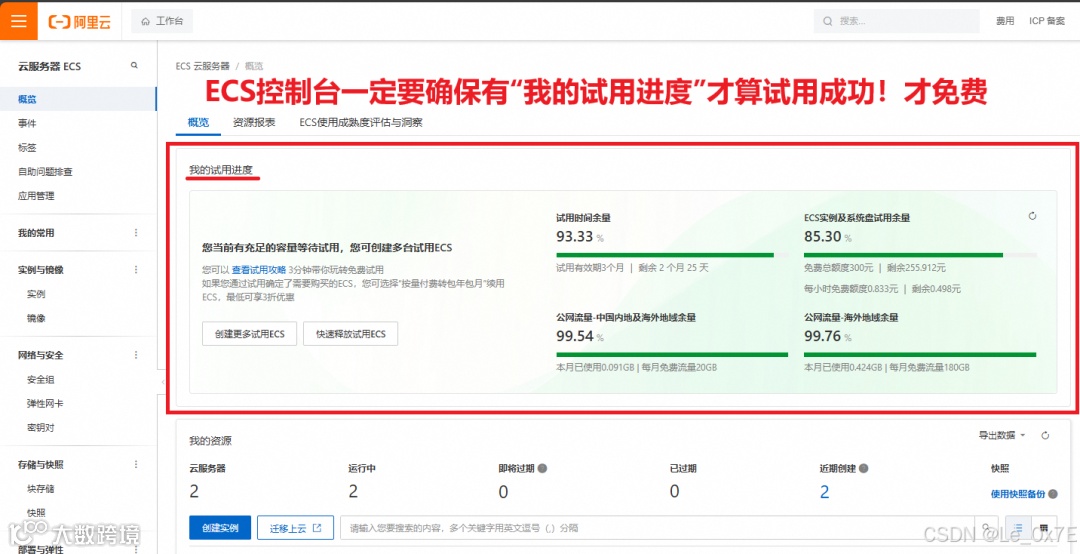Open the 导出数据 dropdown

pyautogui.click(x=1002, y=435)
